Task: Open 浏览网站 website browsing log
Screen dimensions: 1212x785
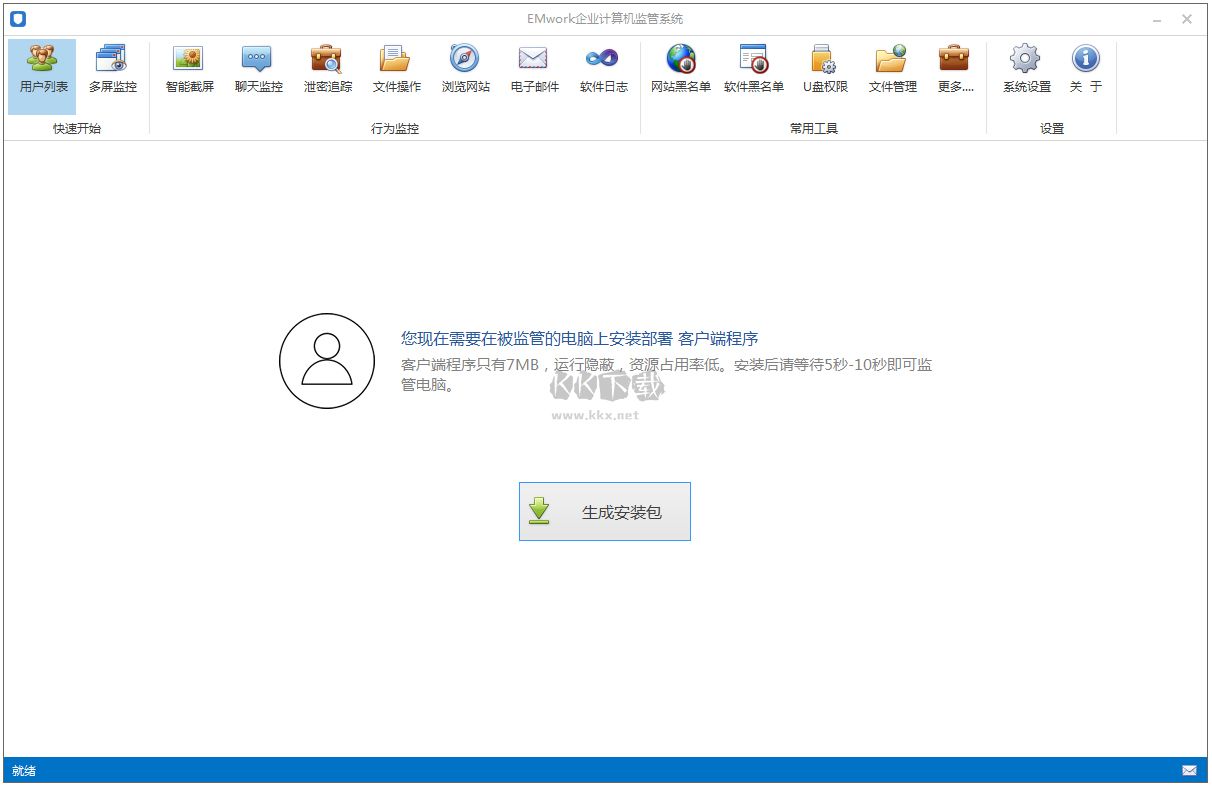Action: 465,70
